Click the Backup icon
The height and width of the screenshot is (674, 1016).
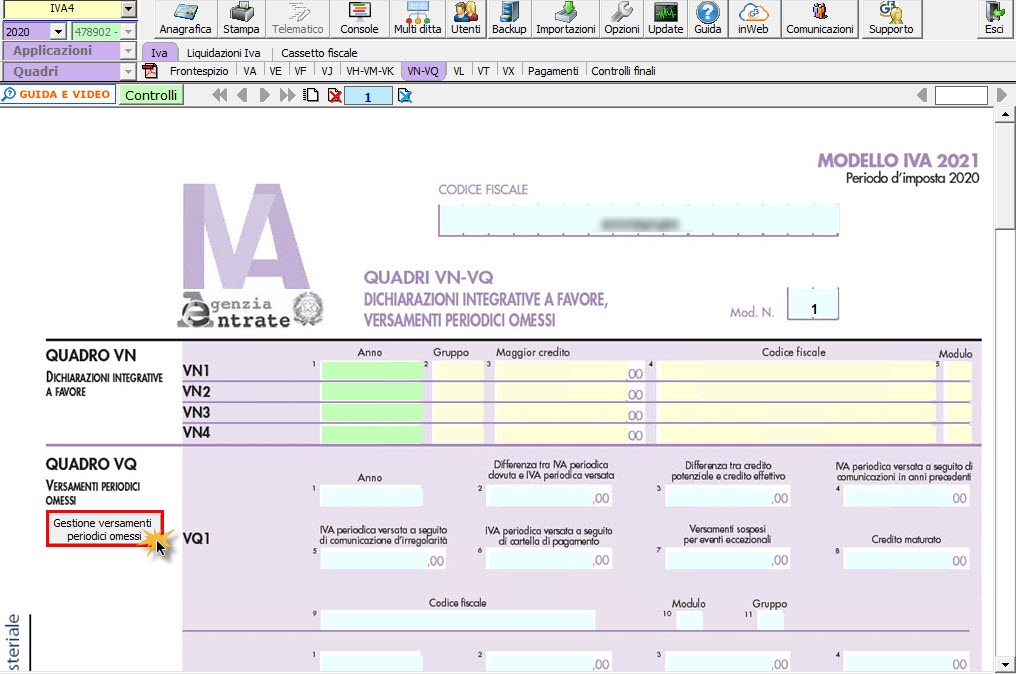509,19
